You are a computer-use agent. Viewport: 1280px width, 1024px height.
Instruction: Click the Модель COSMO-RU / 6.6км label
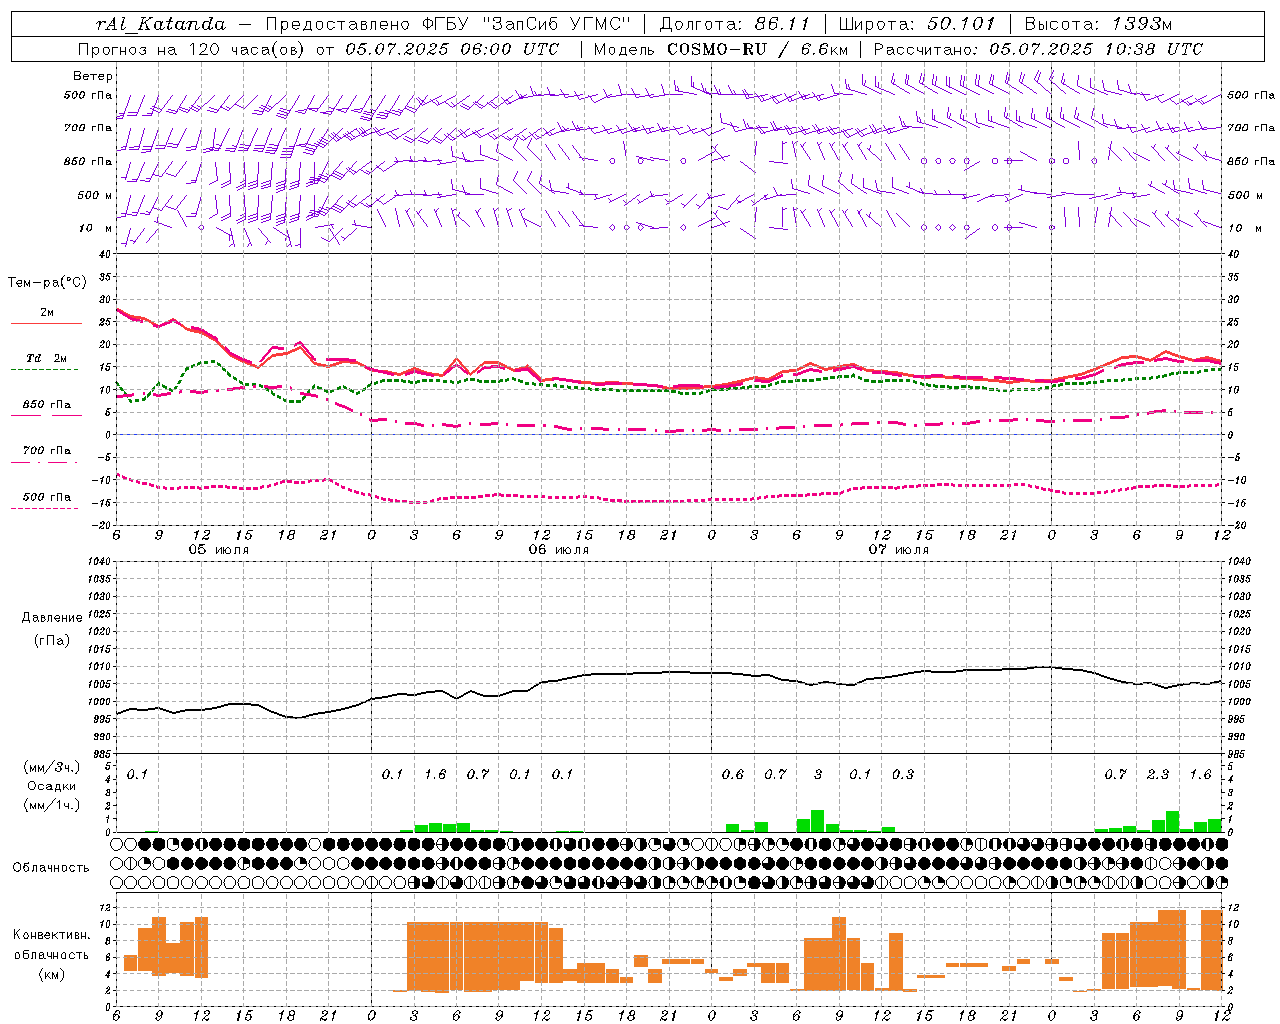pyautogui.click(x=721, y=49)
